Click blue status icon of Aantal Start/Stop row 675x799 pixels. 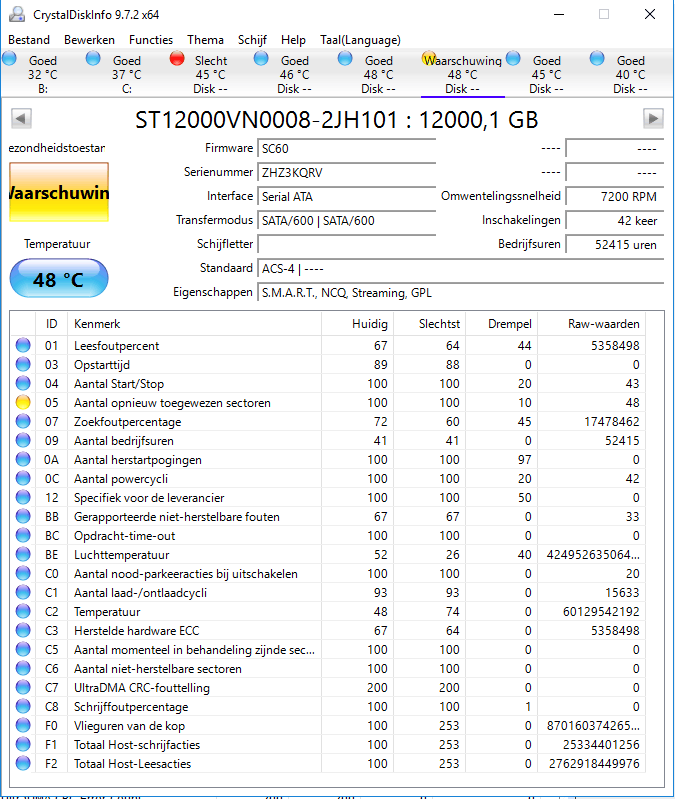click(23, 383)
